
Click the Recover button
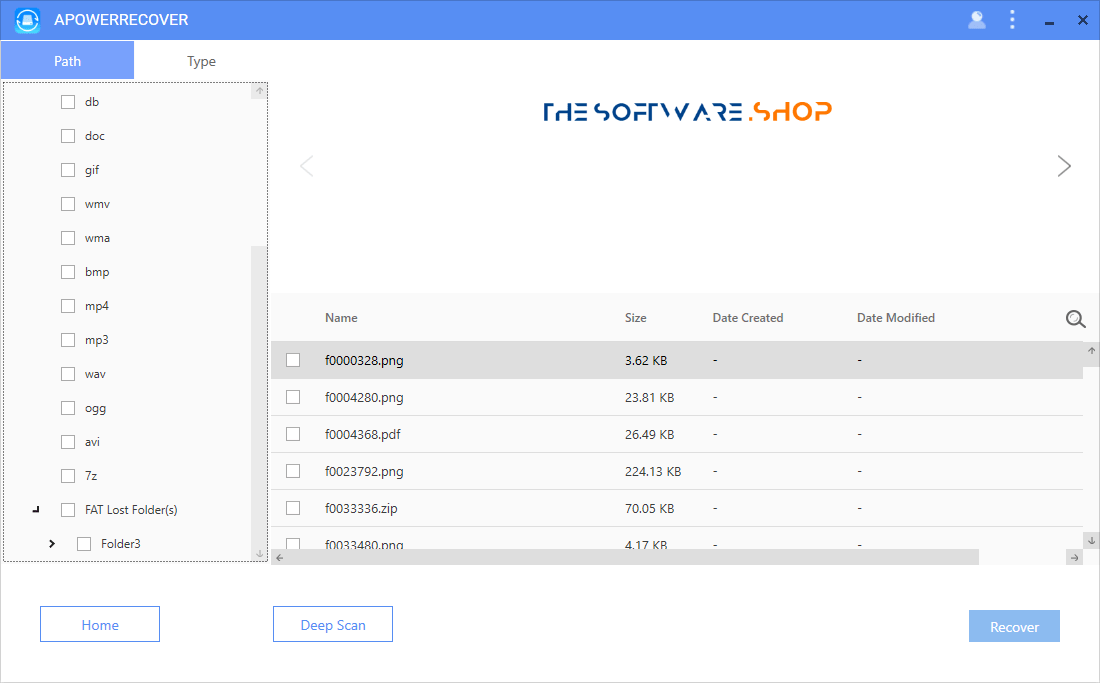point(1014,626)
